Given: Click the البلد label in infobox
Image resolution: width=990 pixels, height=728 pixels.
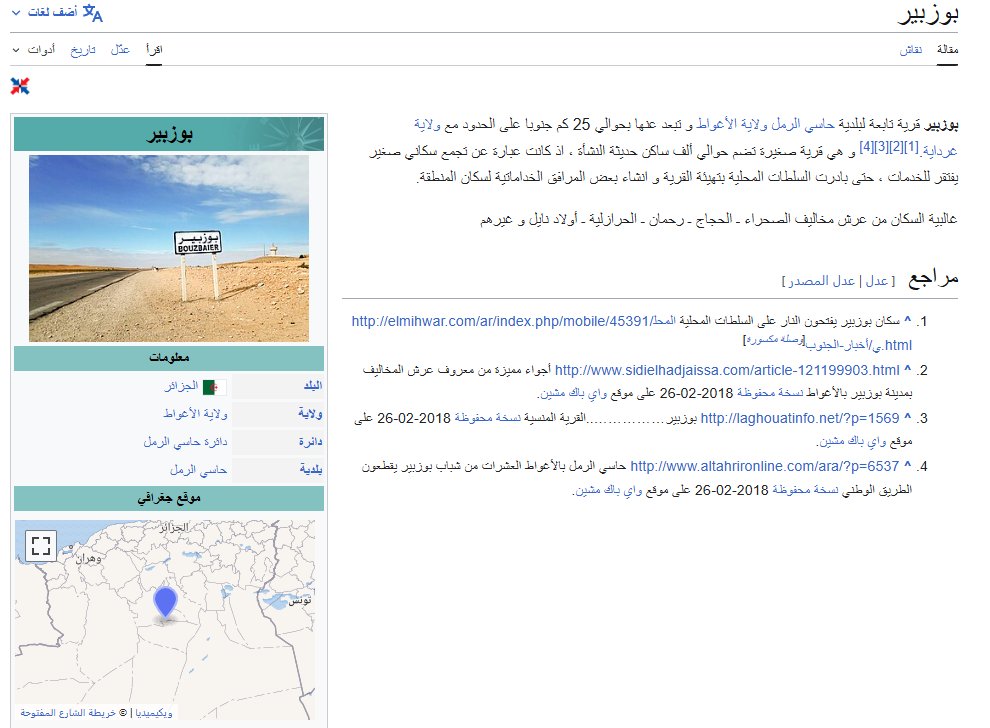Looking at the screenshot, I should 313,386.
